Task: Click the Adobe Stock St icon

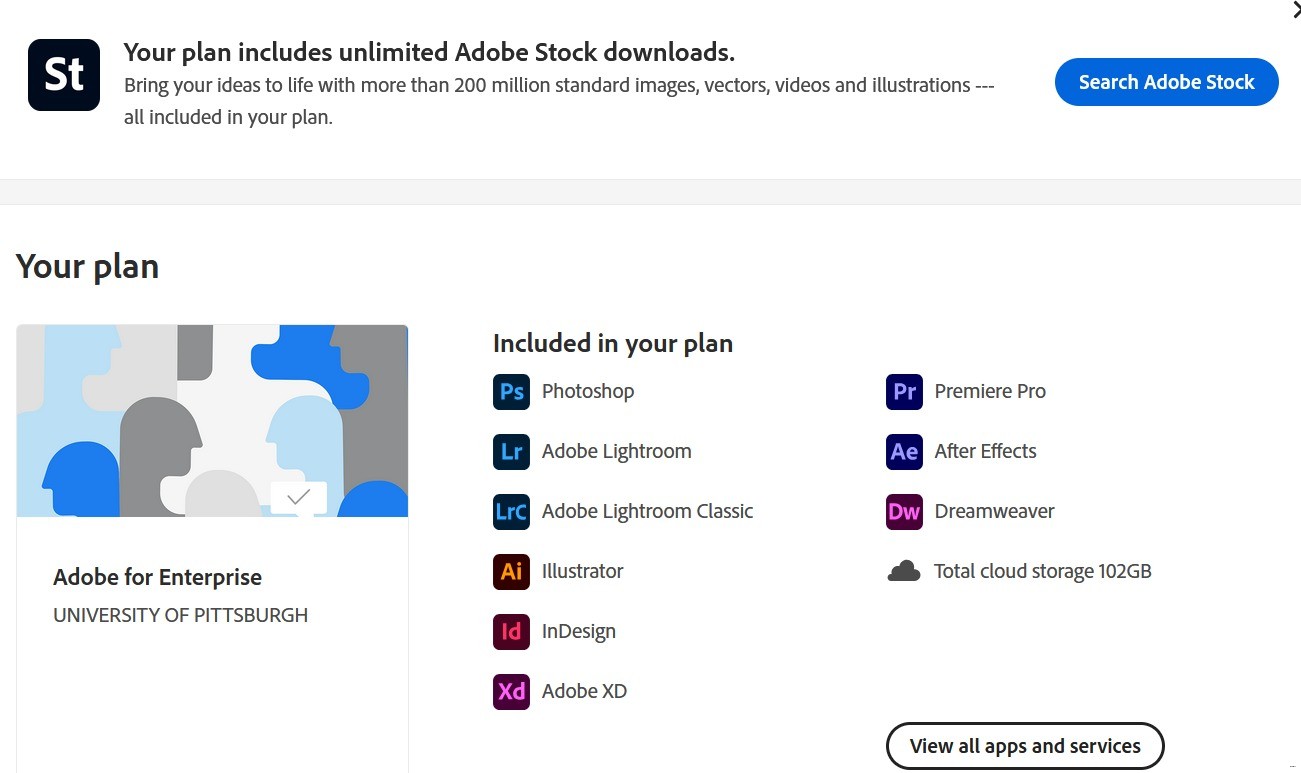Action: [64, 75]
